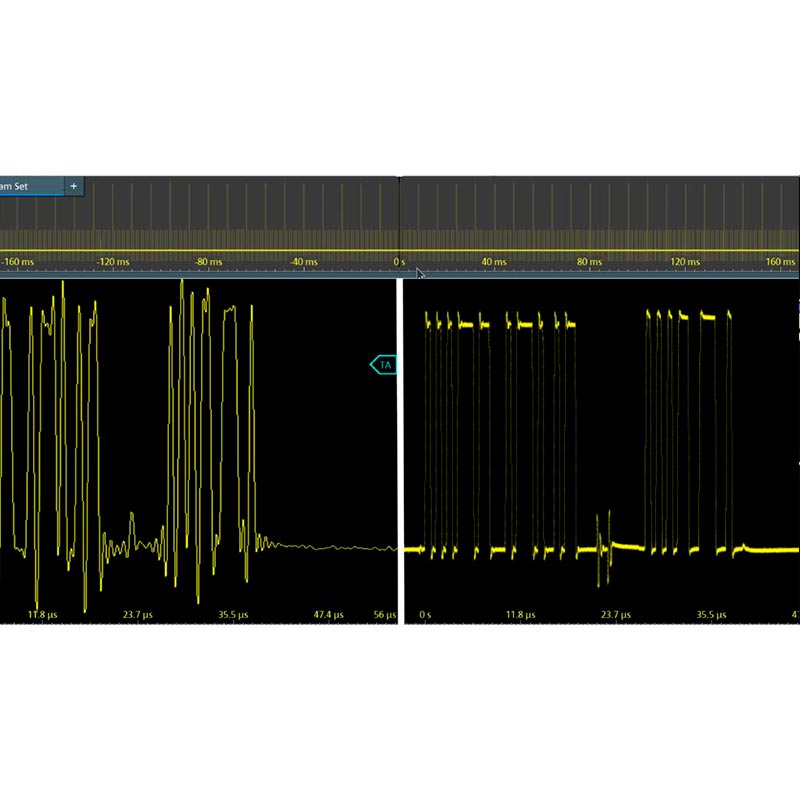Click the 120 ms overview time label
800x800 pixels.
pyautogui.click(x=684, y=262)
